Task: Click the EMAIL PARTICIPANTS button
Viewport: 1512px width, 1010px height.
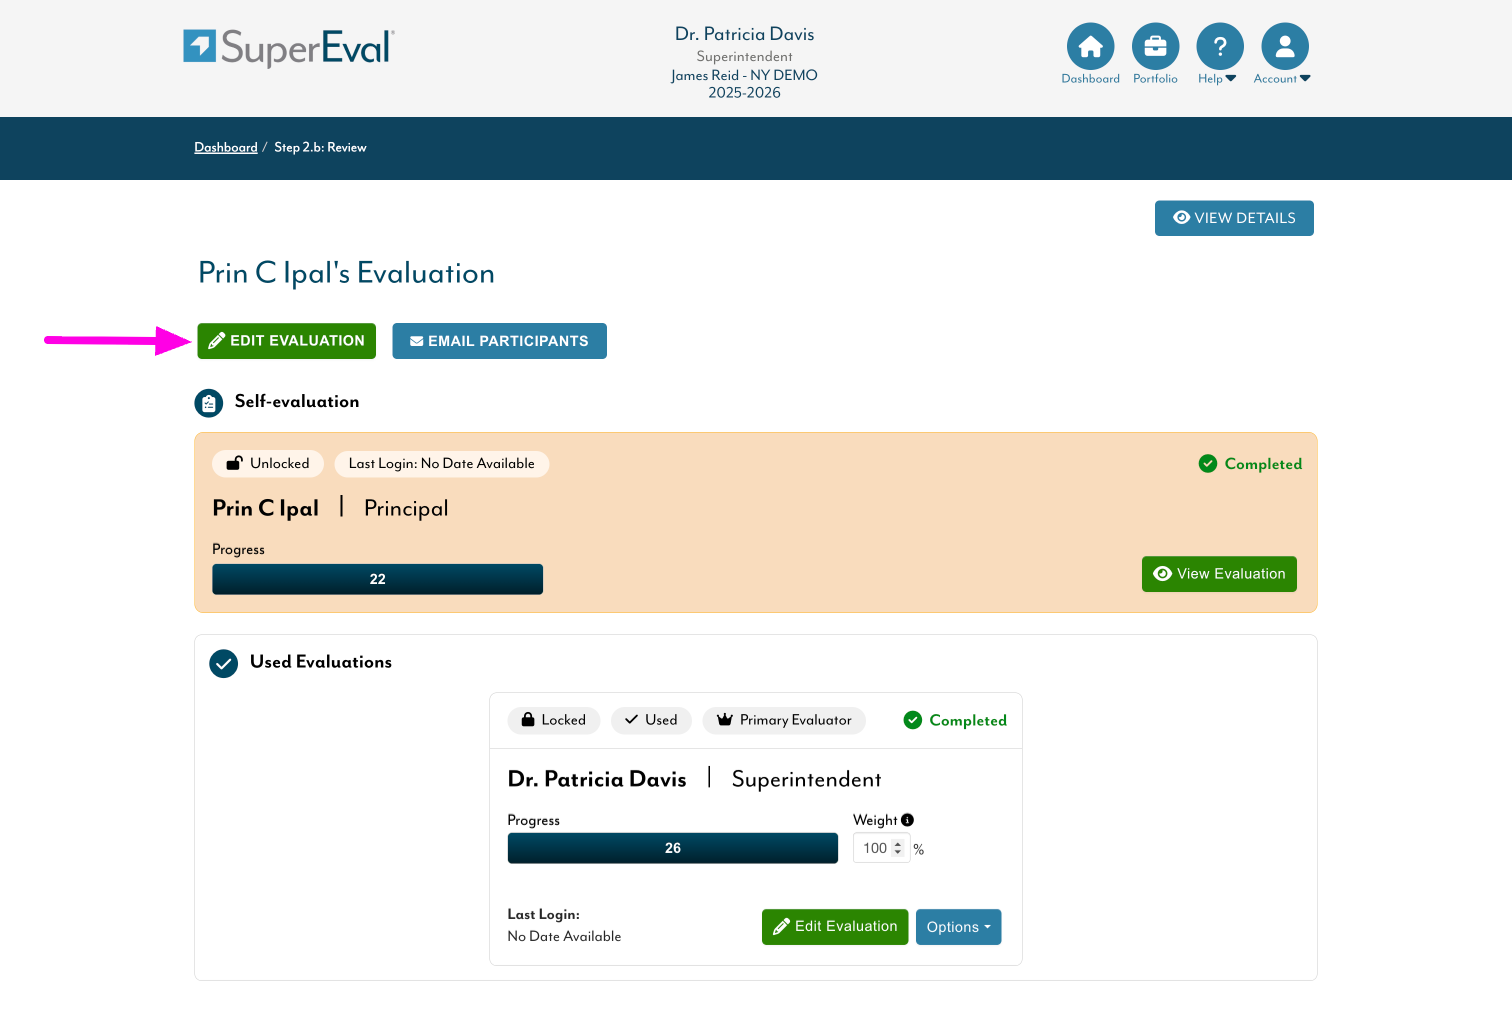Action: click(499, 341)
